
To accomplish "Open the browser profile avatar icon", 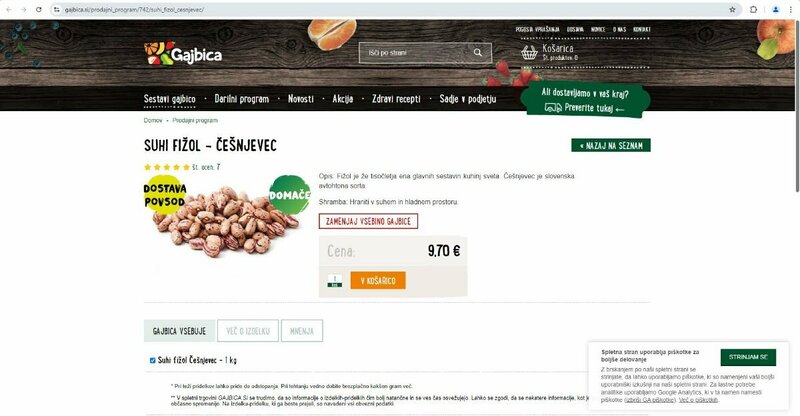I will 776,9.
